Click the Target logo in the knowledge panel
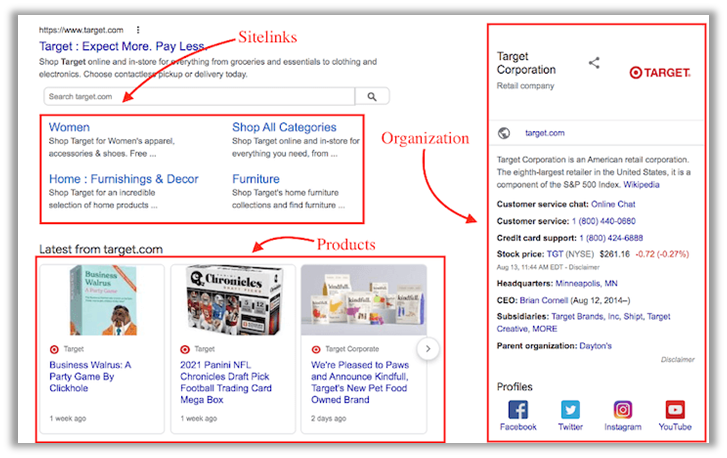This screenshot has width=727, height=458. [x=660, y=73]
